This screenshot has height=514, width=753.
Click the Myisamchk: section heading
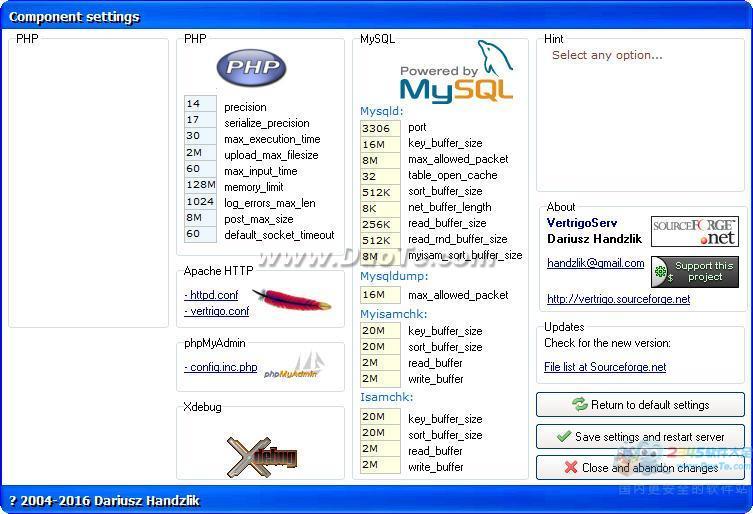coord(393,314)
